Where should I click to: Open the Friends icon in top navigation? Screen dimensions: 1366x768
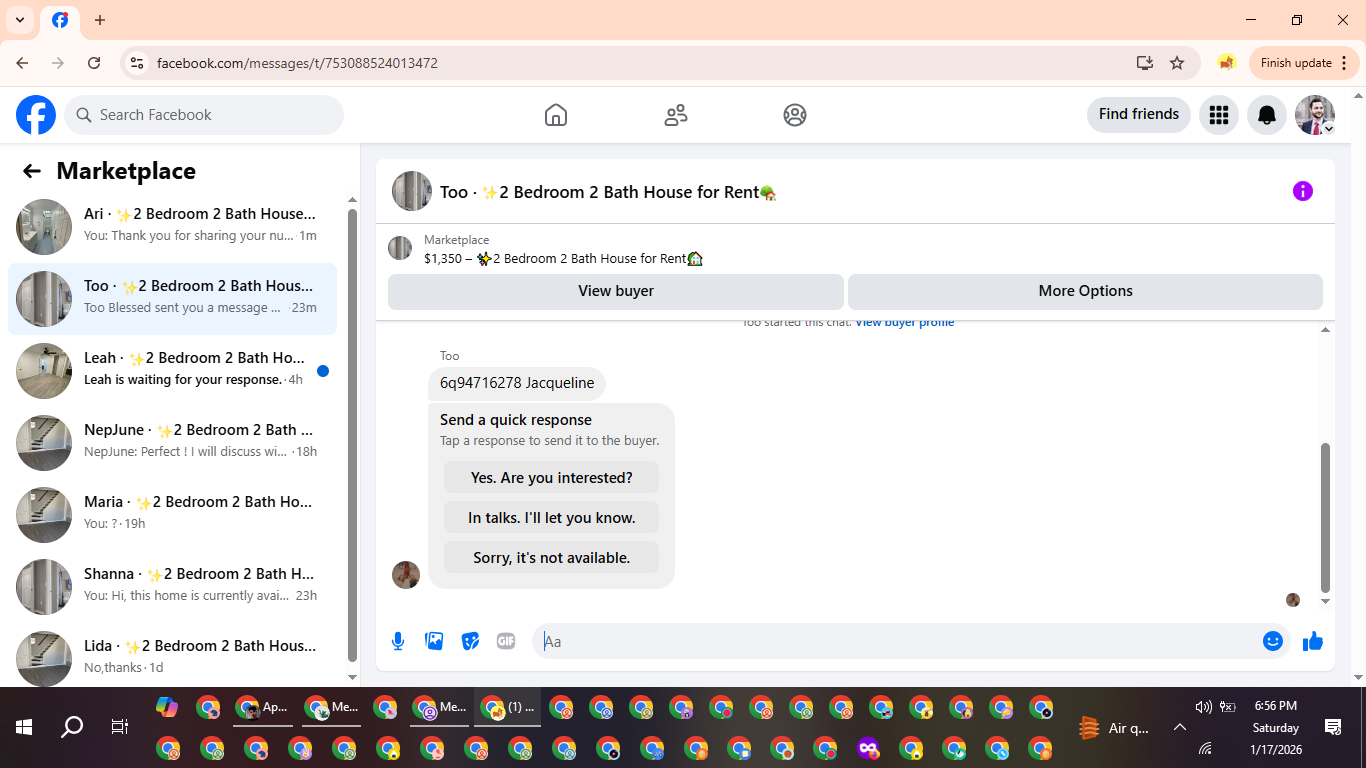(x=676, y=115)
